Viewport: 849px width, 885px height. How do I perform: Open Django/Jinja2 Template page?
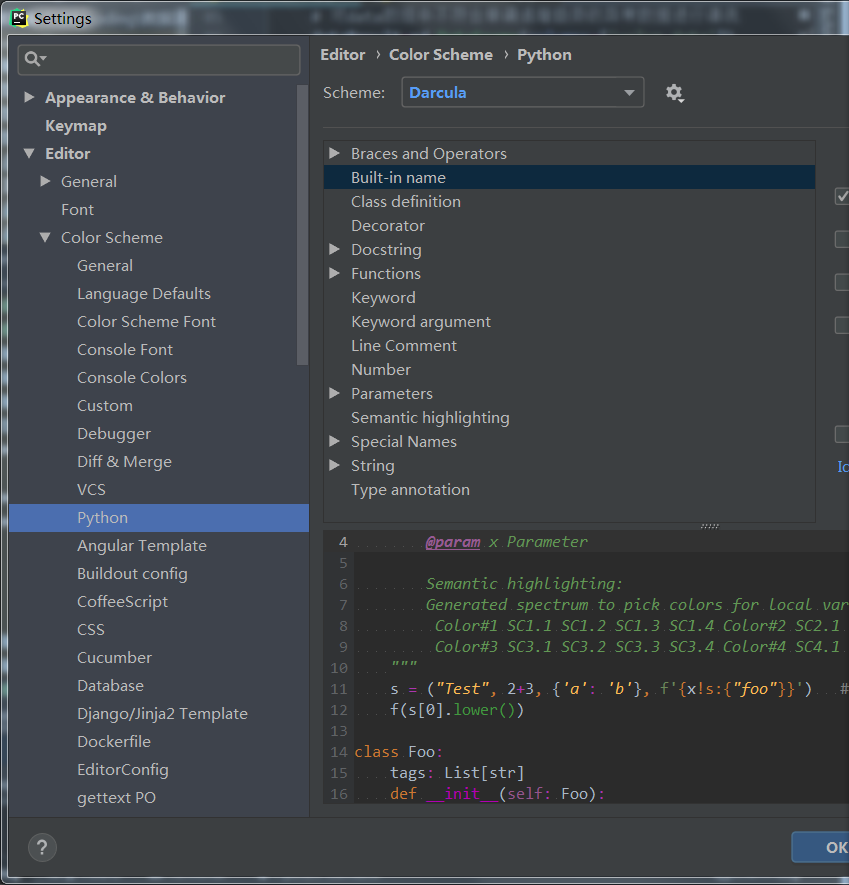click(163, 713)
